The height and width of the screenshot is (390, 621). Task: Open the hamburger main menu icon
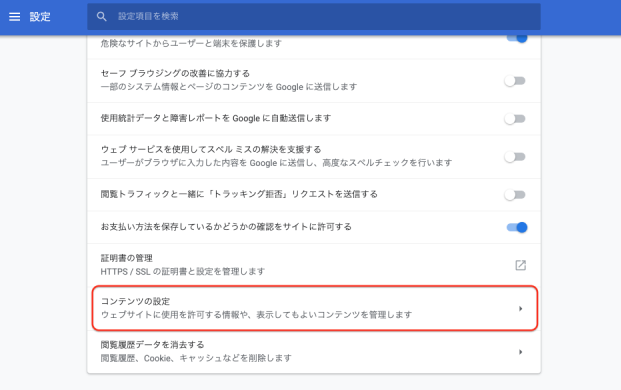click(x=15, y=17)
